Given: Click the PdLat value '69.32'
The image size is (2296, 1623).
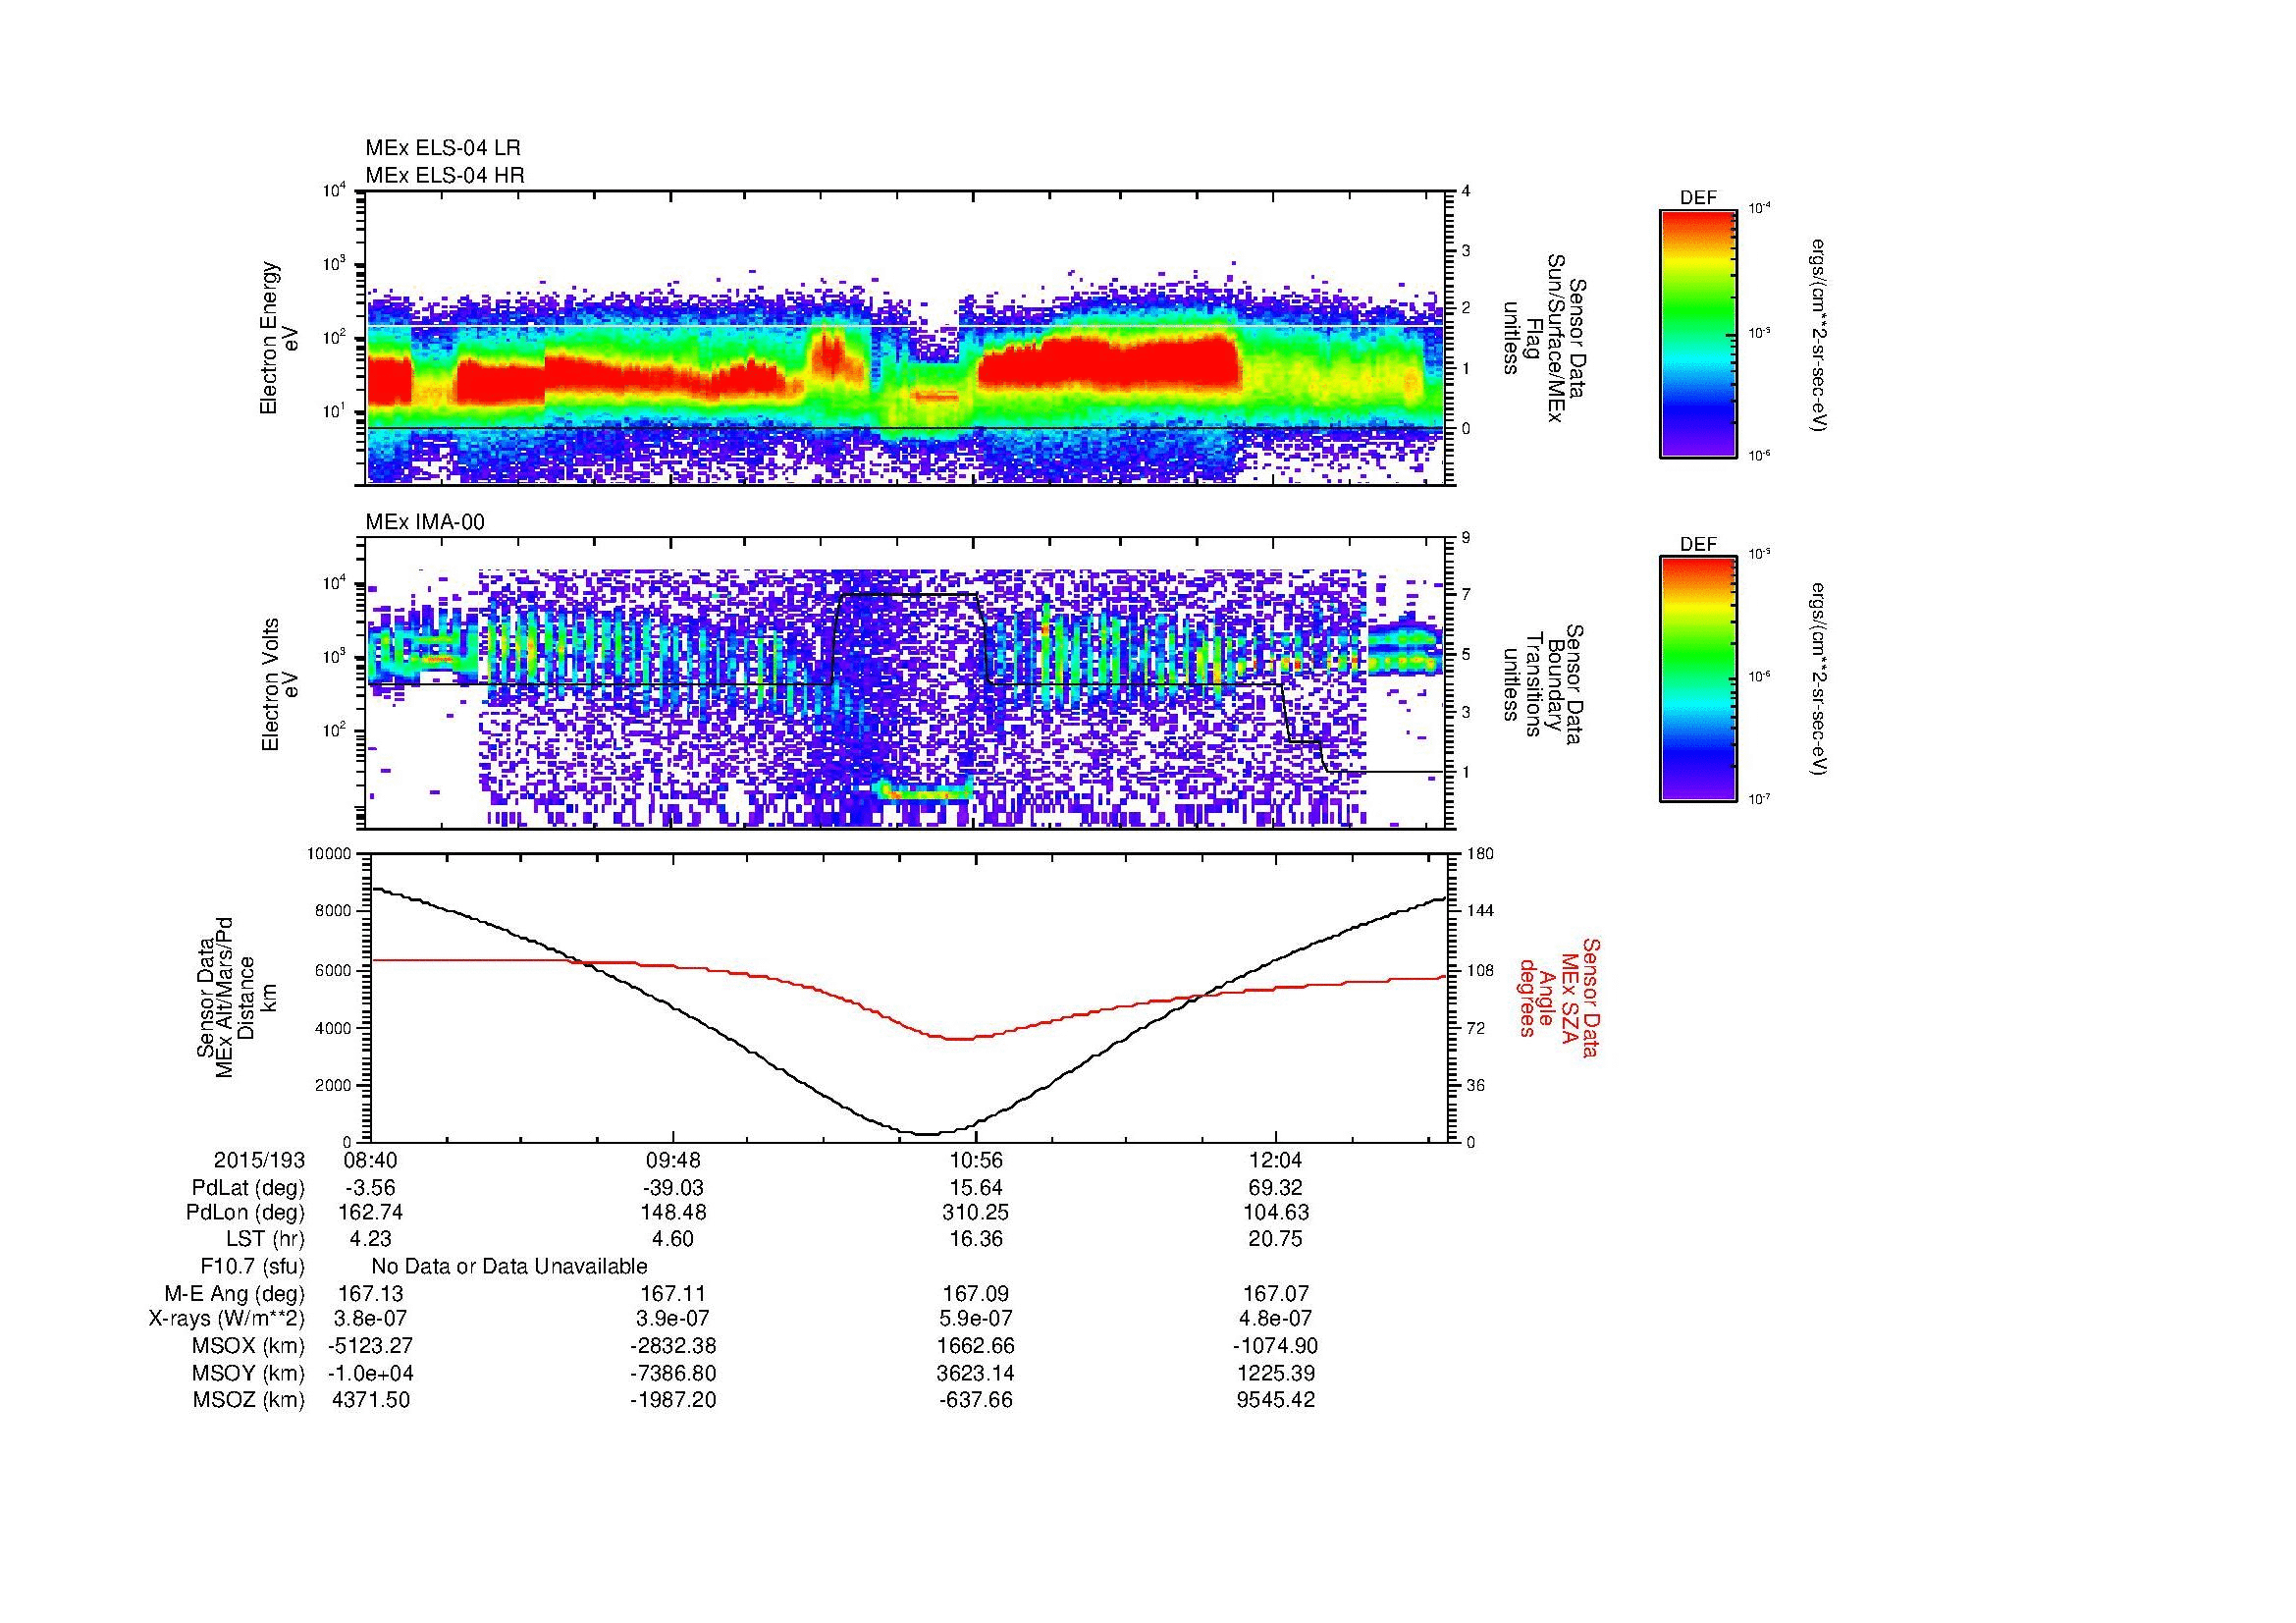Looking at the screenshot, I should 1275,1188.
